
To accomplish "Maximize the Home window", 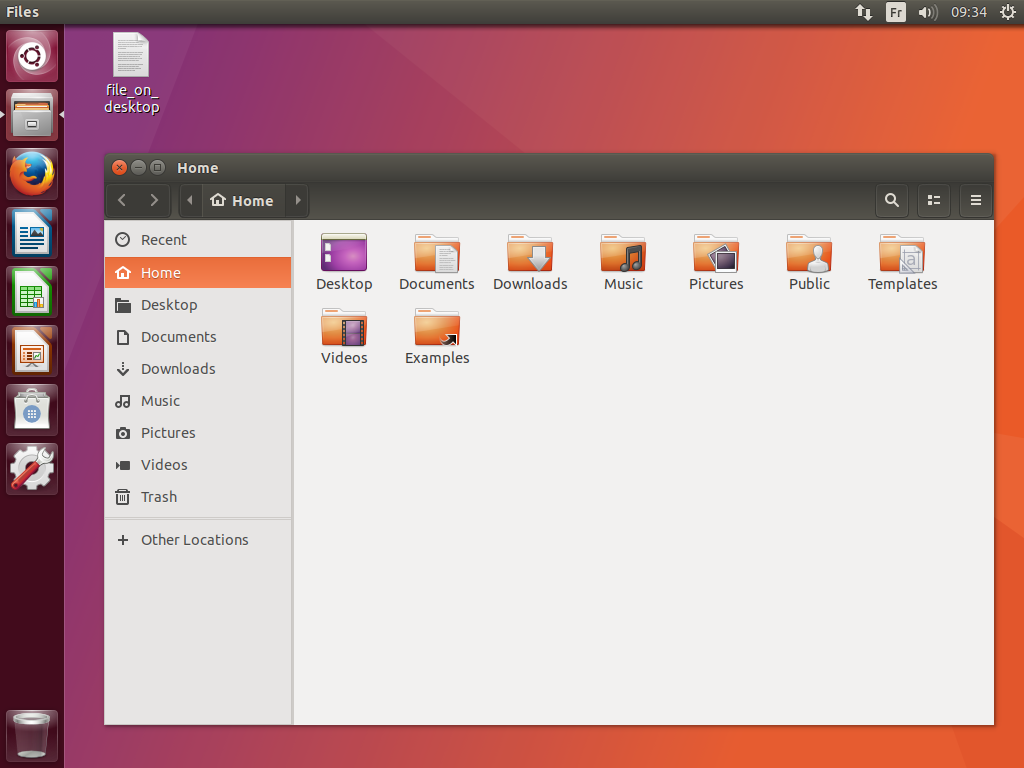I will [x=157, y=168].
